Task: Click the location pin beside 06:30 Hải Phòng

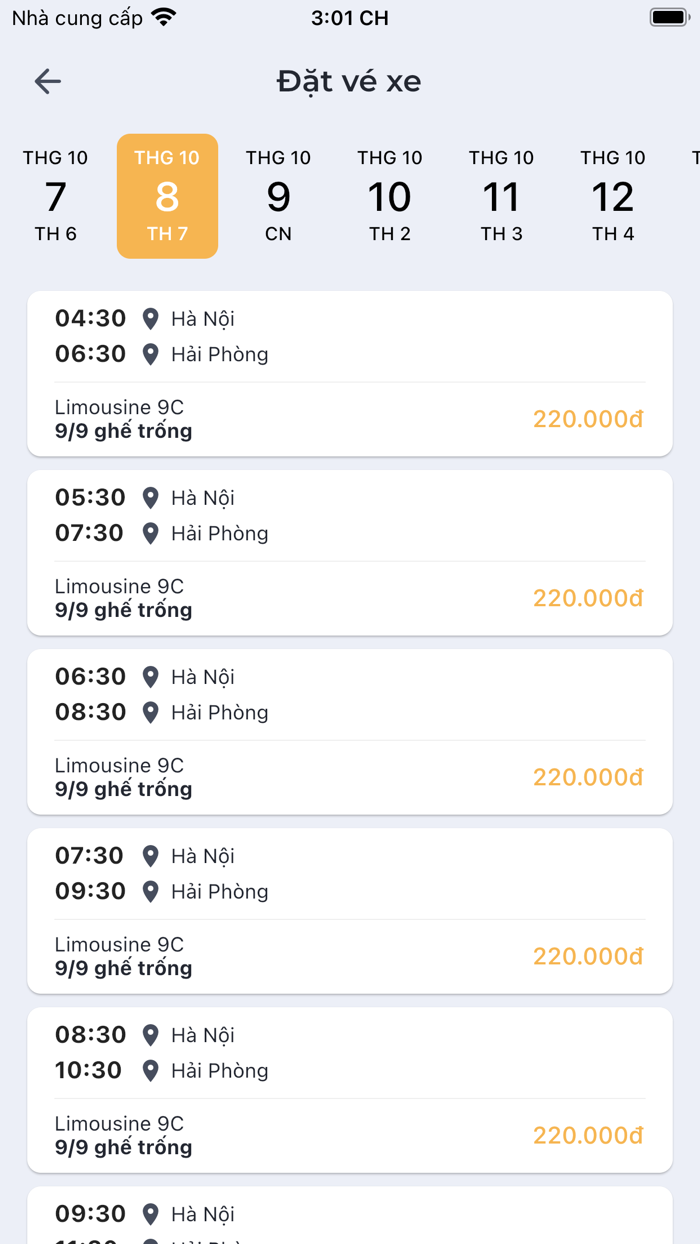Action: point(151,354)
